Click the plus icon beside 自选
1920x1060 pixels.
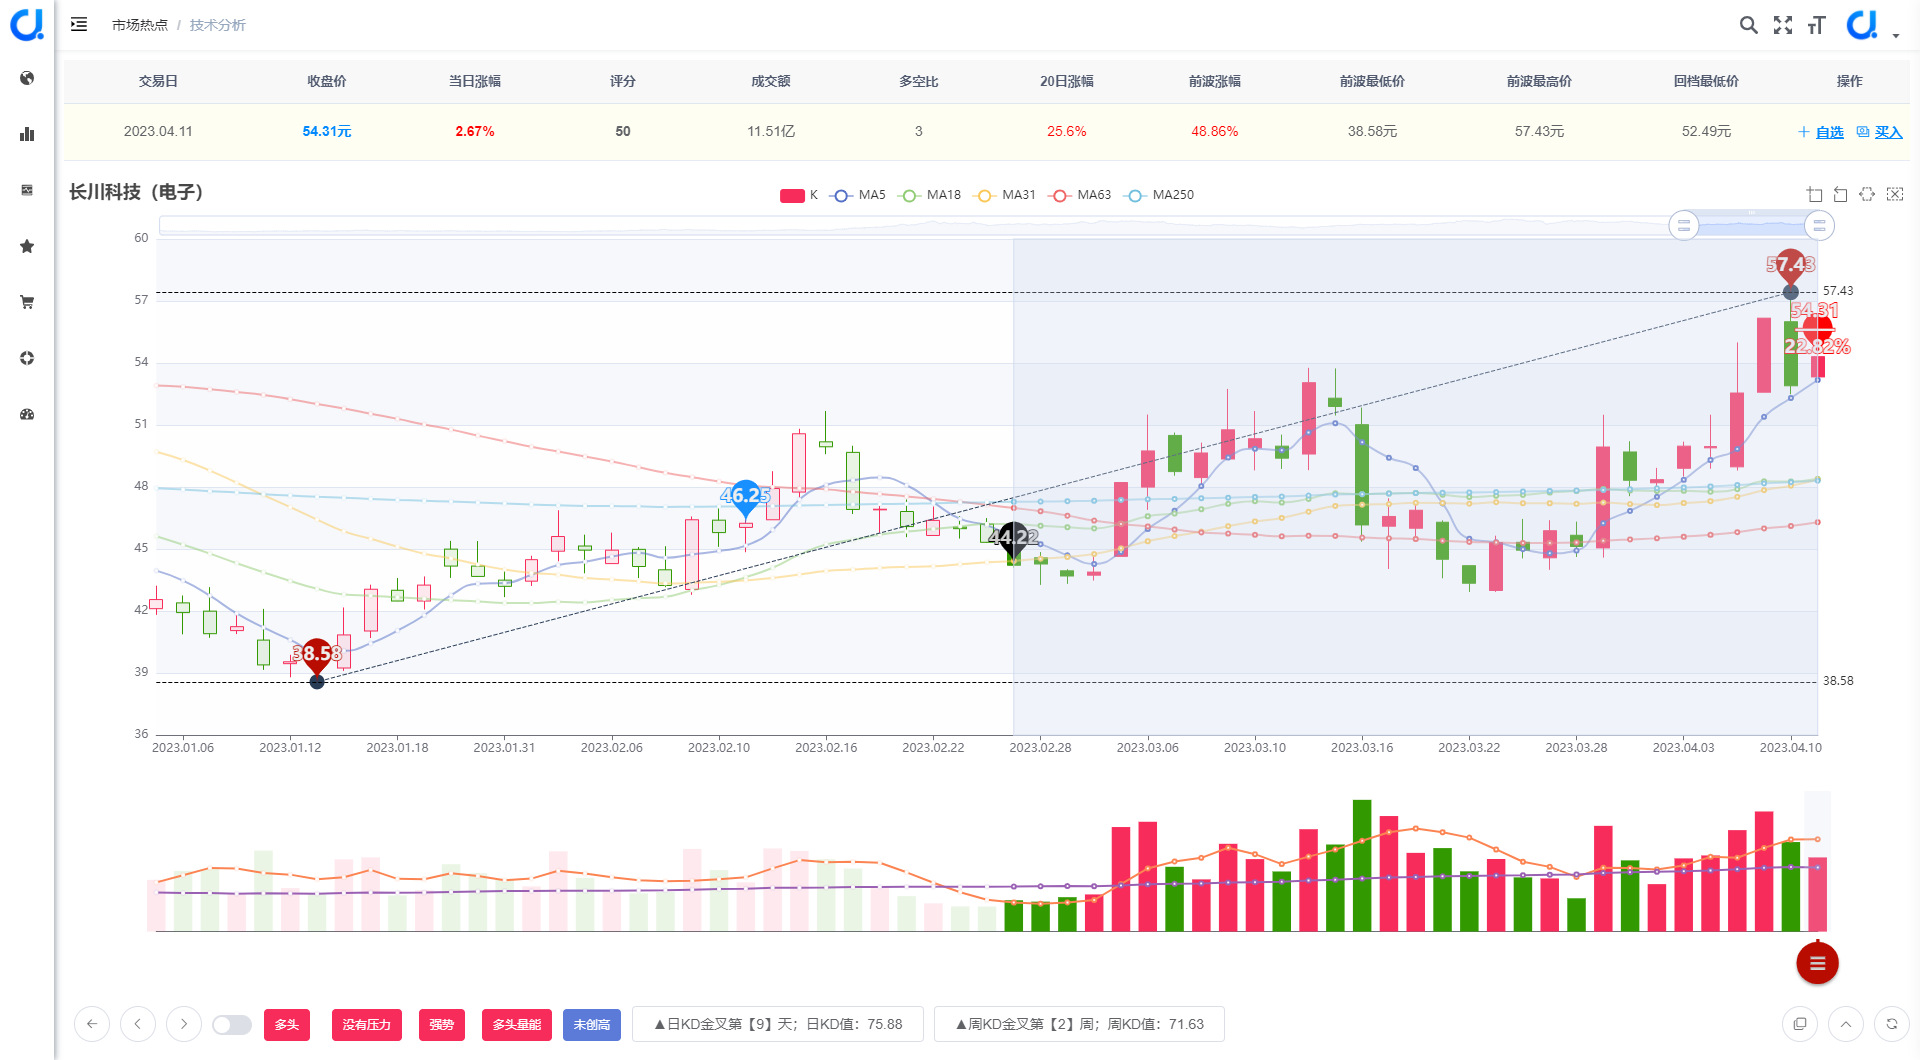tap(1804, 132)
